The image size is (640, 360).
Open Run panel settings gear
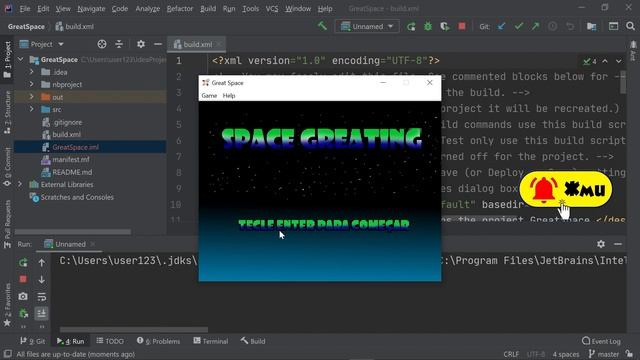(x=601, y=244)
